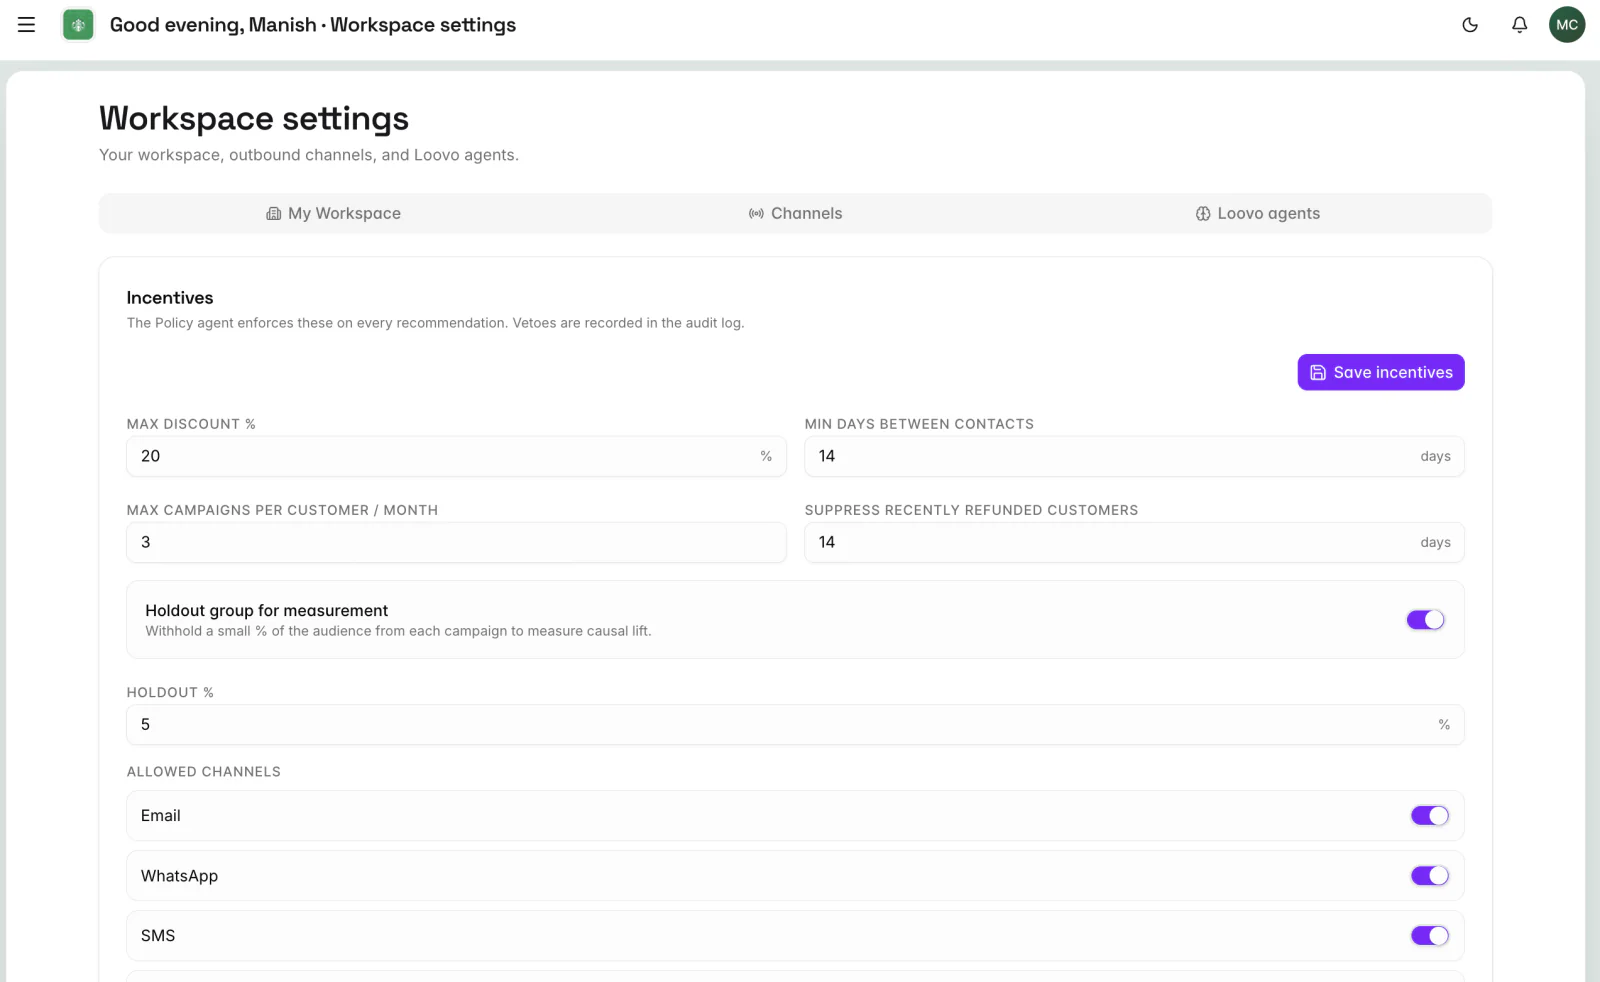Click the Save incentives button
Screen dimensions: 1600x982
point(1380,372)
